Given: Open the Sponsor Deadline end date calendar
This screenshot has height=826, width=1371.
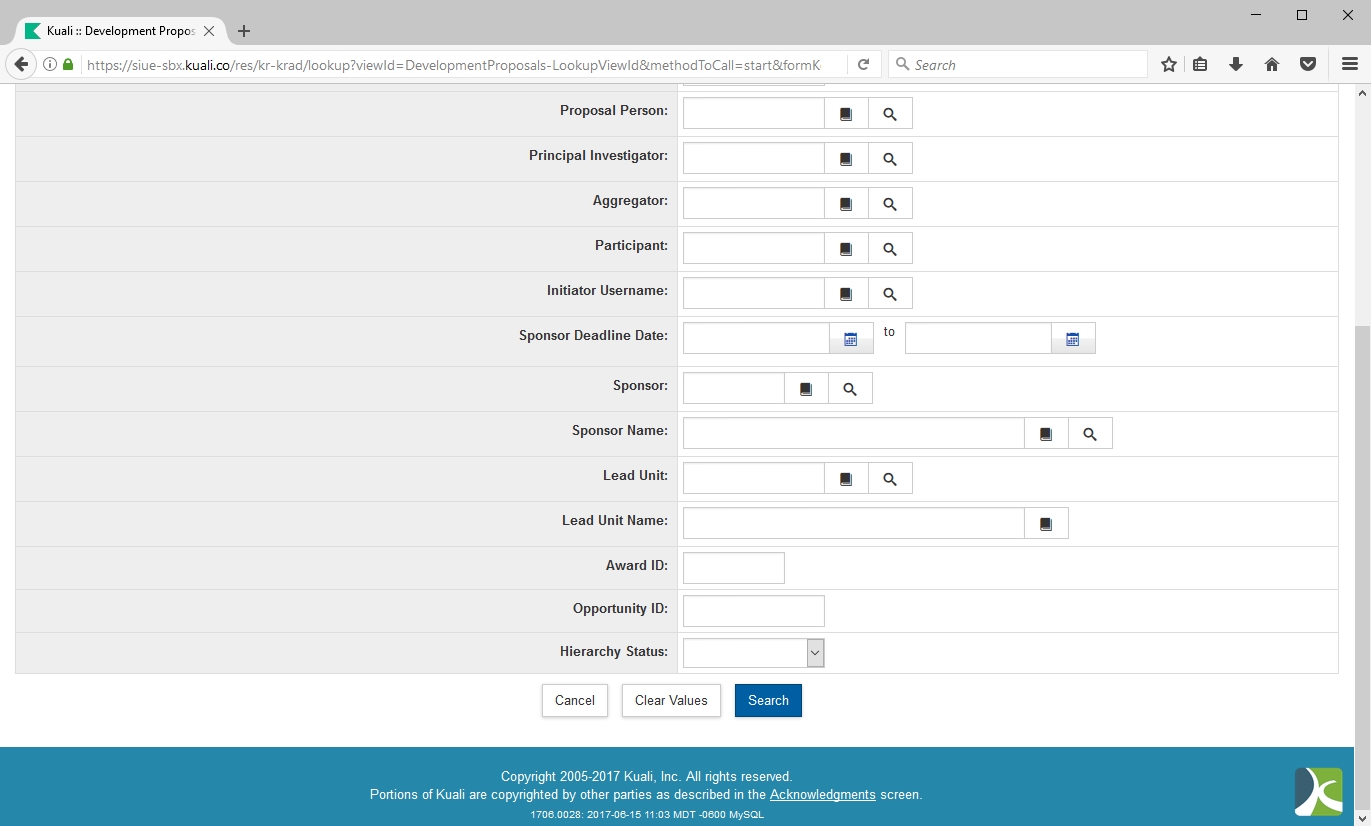Looking at the screenshot, I should coord(1073,339).
